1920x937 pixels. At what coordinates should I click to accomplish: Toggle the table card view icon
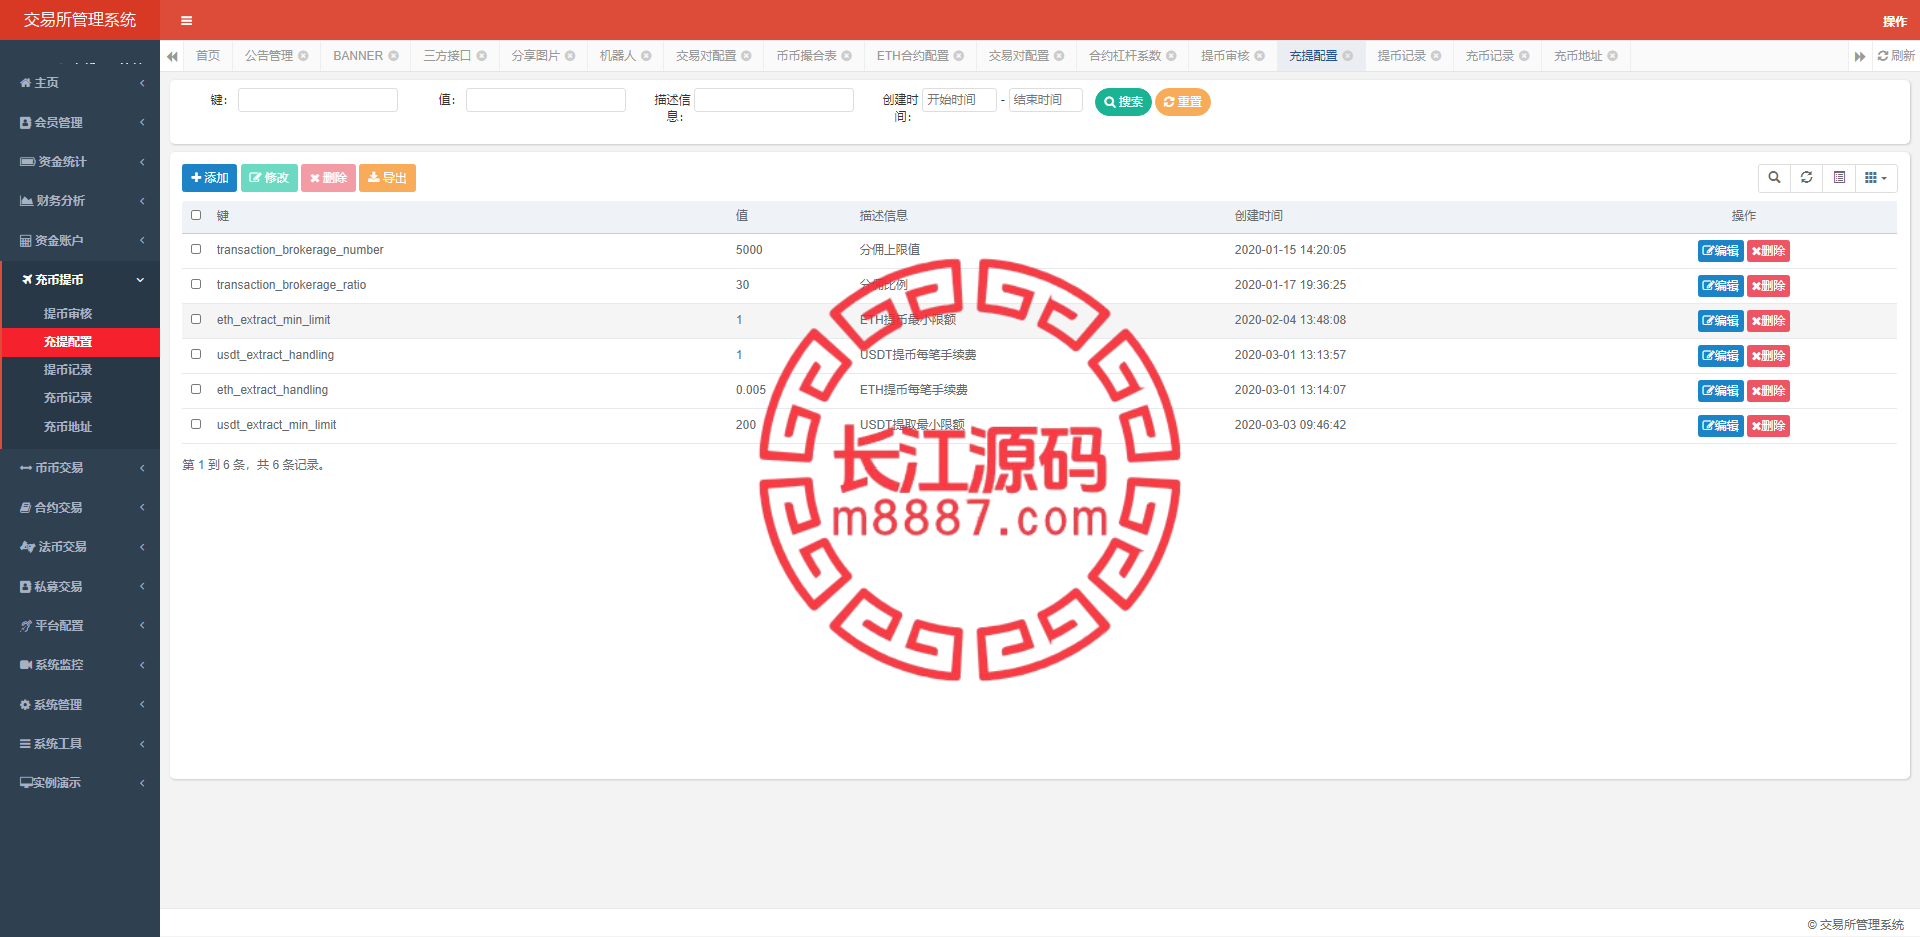coord(1839,178)
